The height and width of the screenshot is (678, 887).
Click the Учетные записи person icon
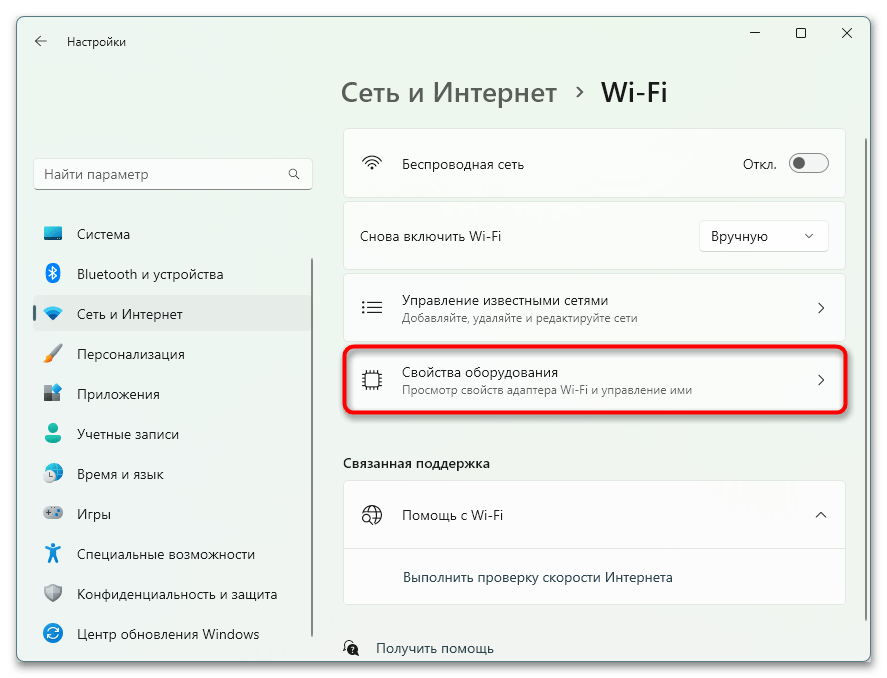(x=53, y=434)
